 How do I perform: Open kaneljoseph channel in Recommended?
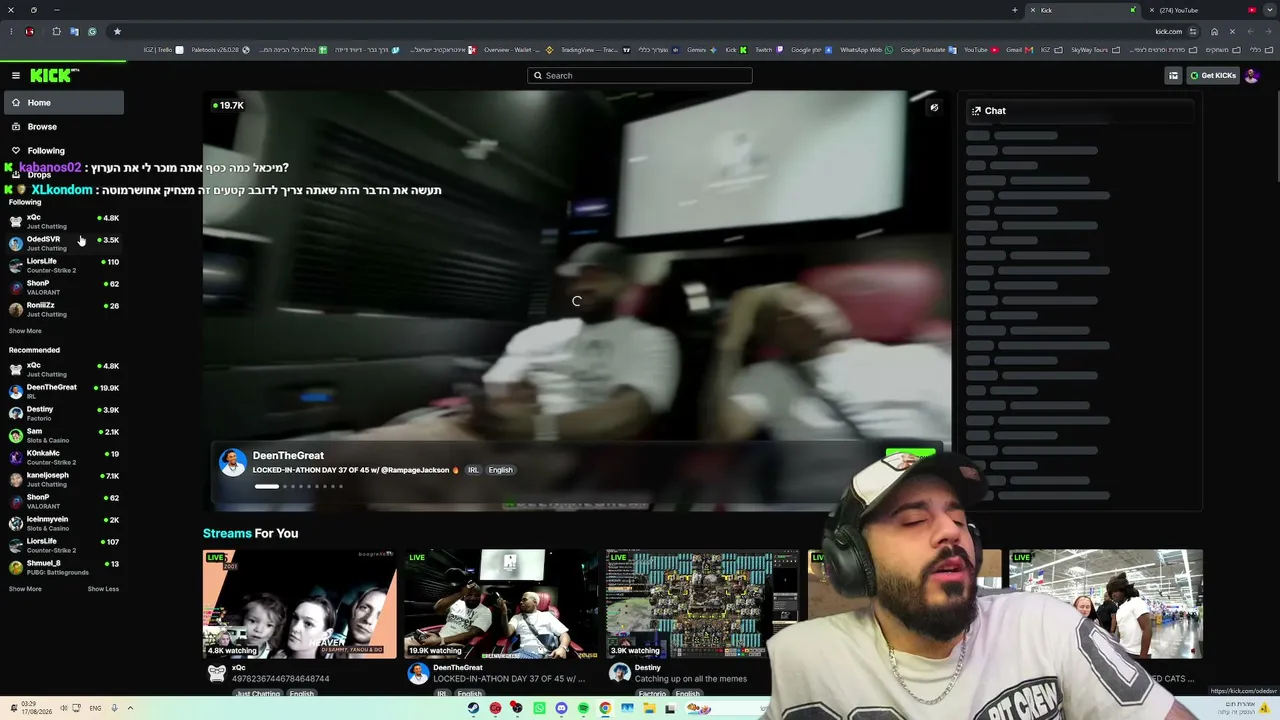click(63, 479)
